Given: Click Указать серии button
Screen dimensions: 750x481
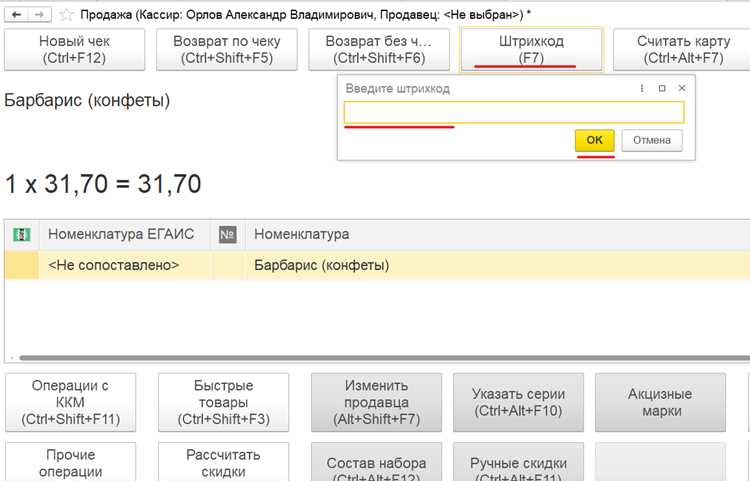Looking at the screenshot, I should pos(518,403).
